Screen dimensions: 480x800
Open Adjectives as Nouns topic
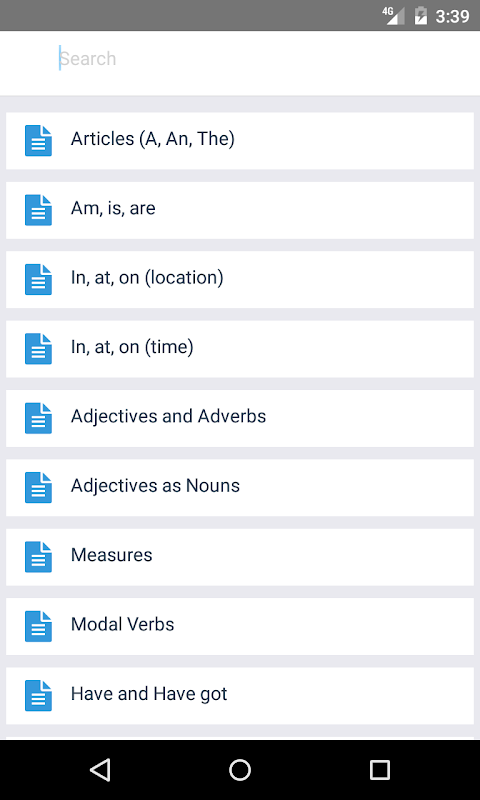tap(240, 488)
